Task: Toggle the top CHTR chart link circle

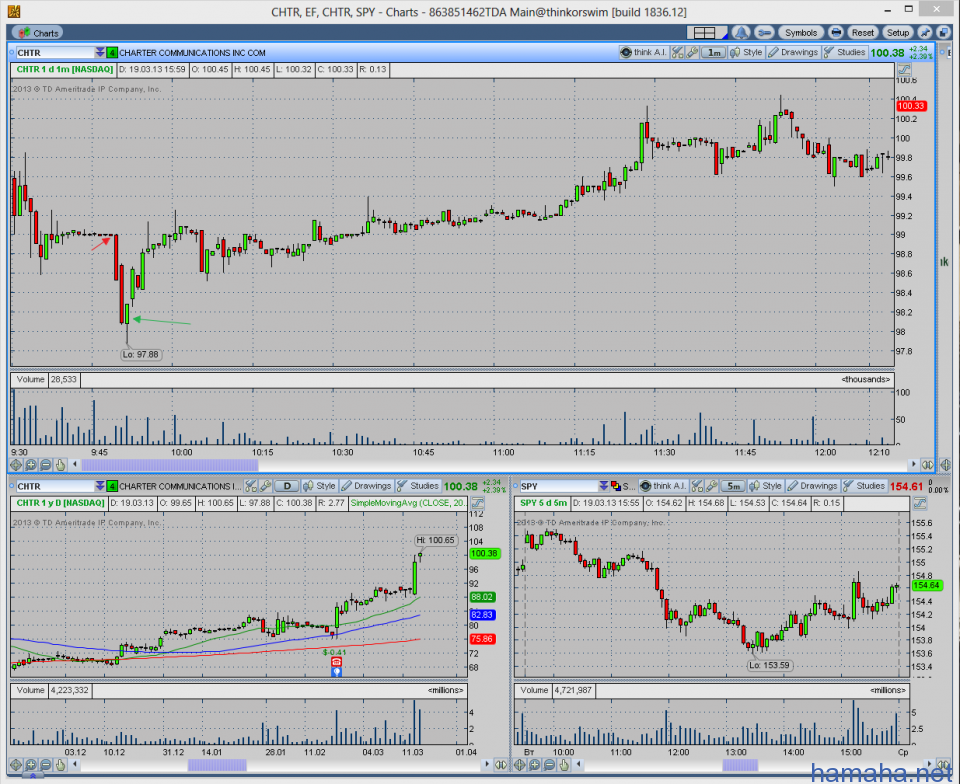Action: pos(12,53)
